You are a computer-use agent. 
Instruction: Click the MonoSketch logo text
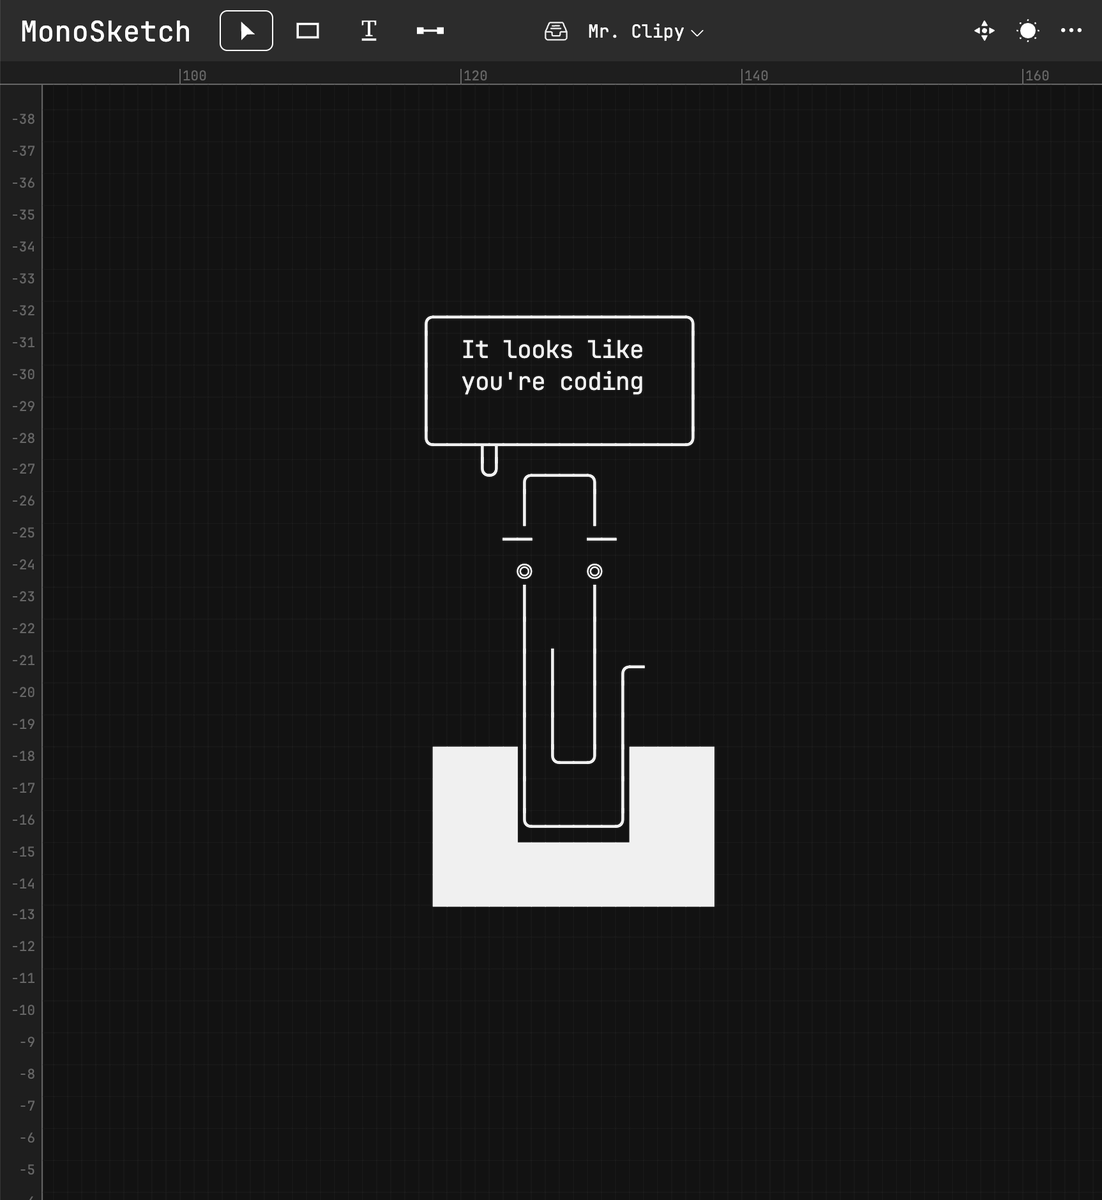coord(106,32)
